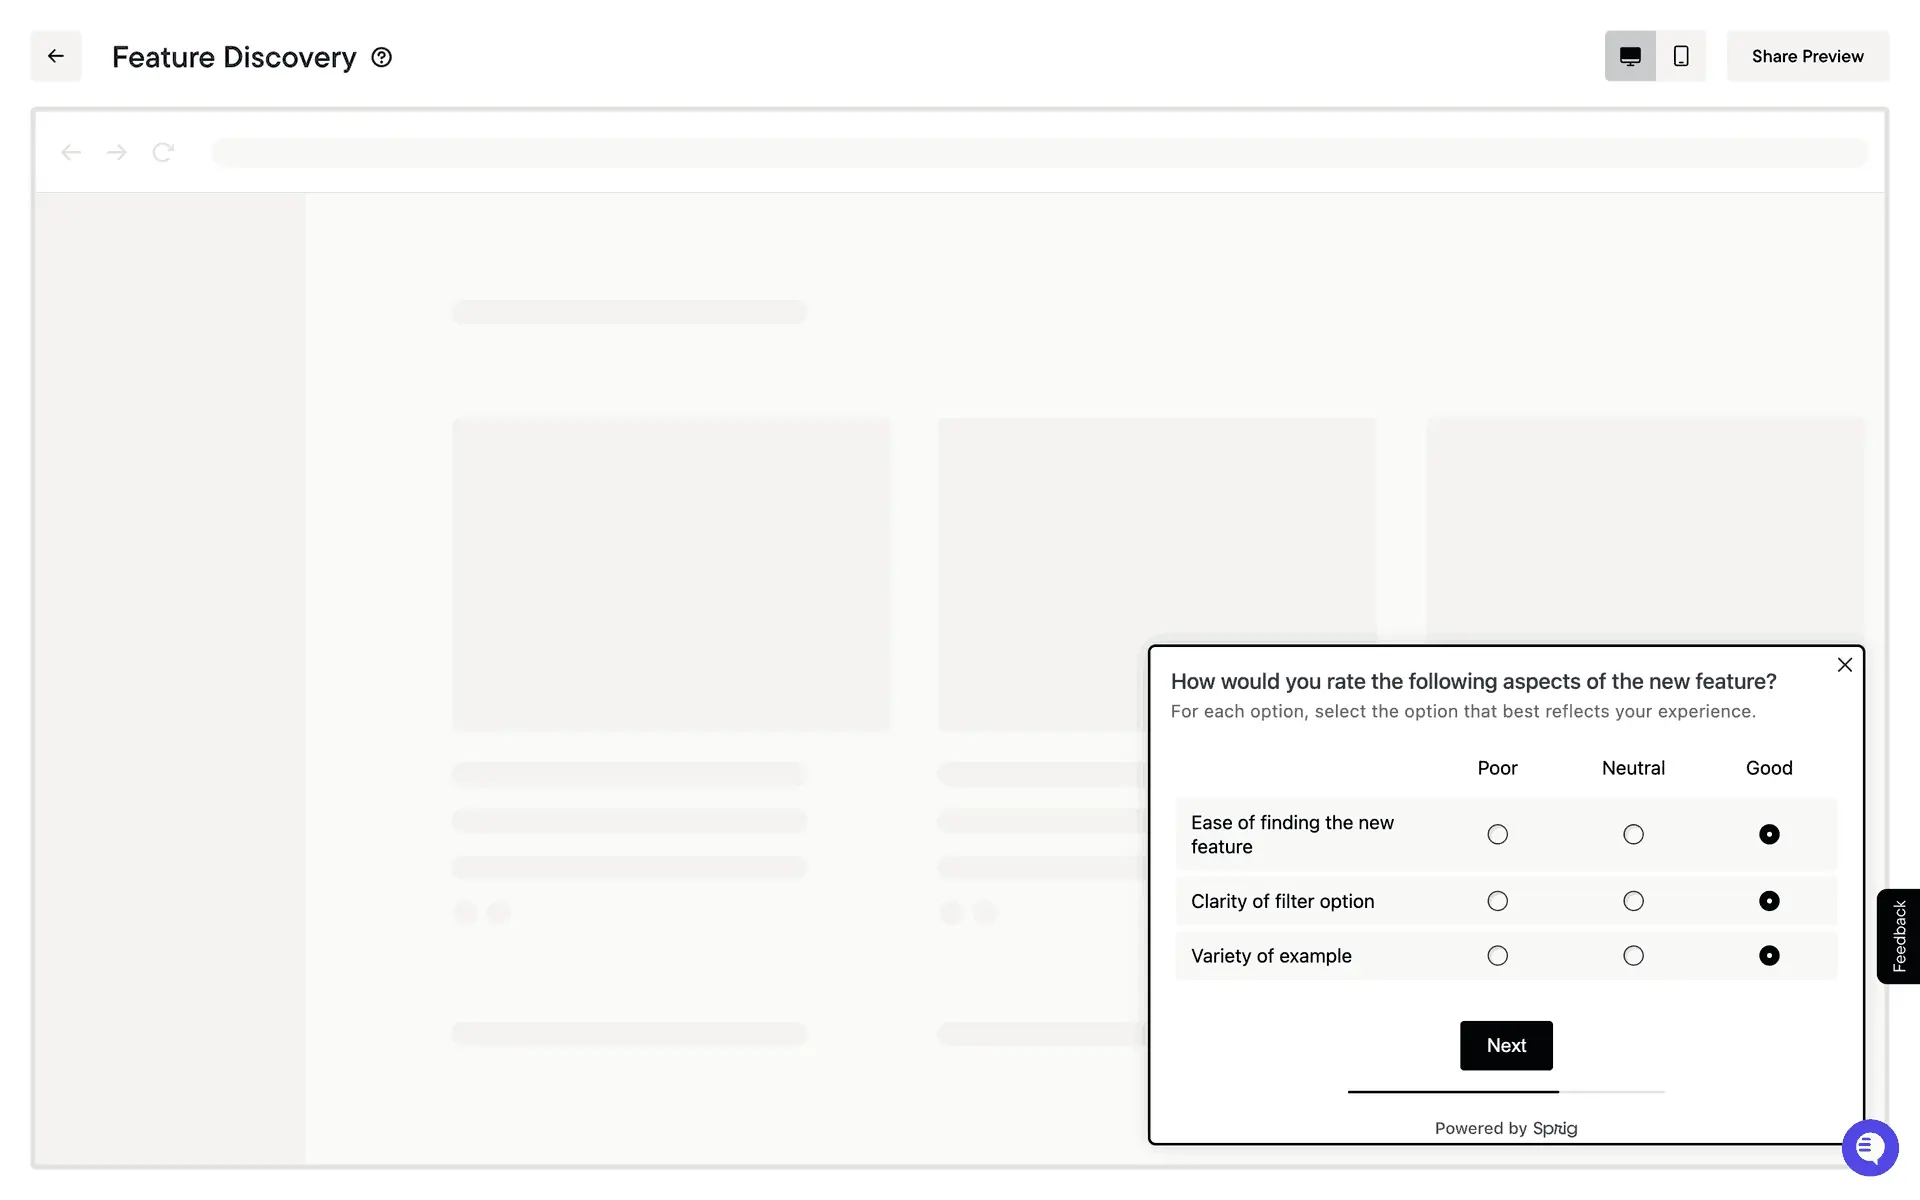Viewport: 1920px width, 1200px height.
Task: Click the mock browser address bar
Action: click(1040, 152)
